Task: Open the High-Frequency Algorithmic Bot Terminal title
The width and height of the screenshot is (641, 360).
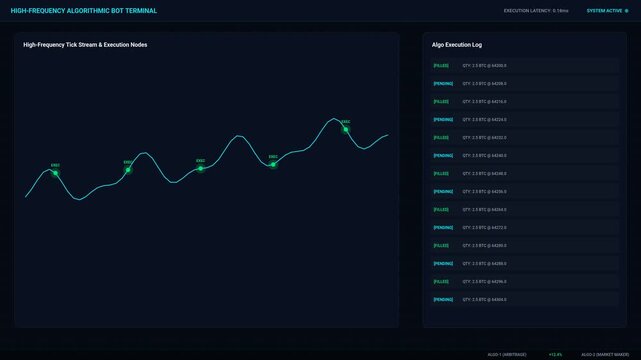Action: (84, 11)
